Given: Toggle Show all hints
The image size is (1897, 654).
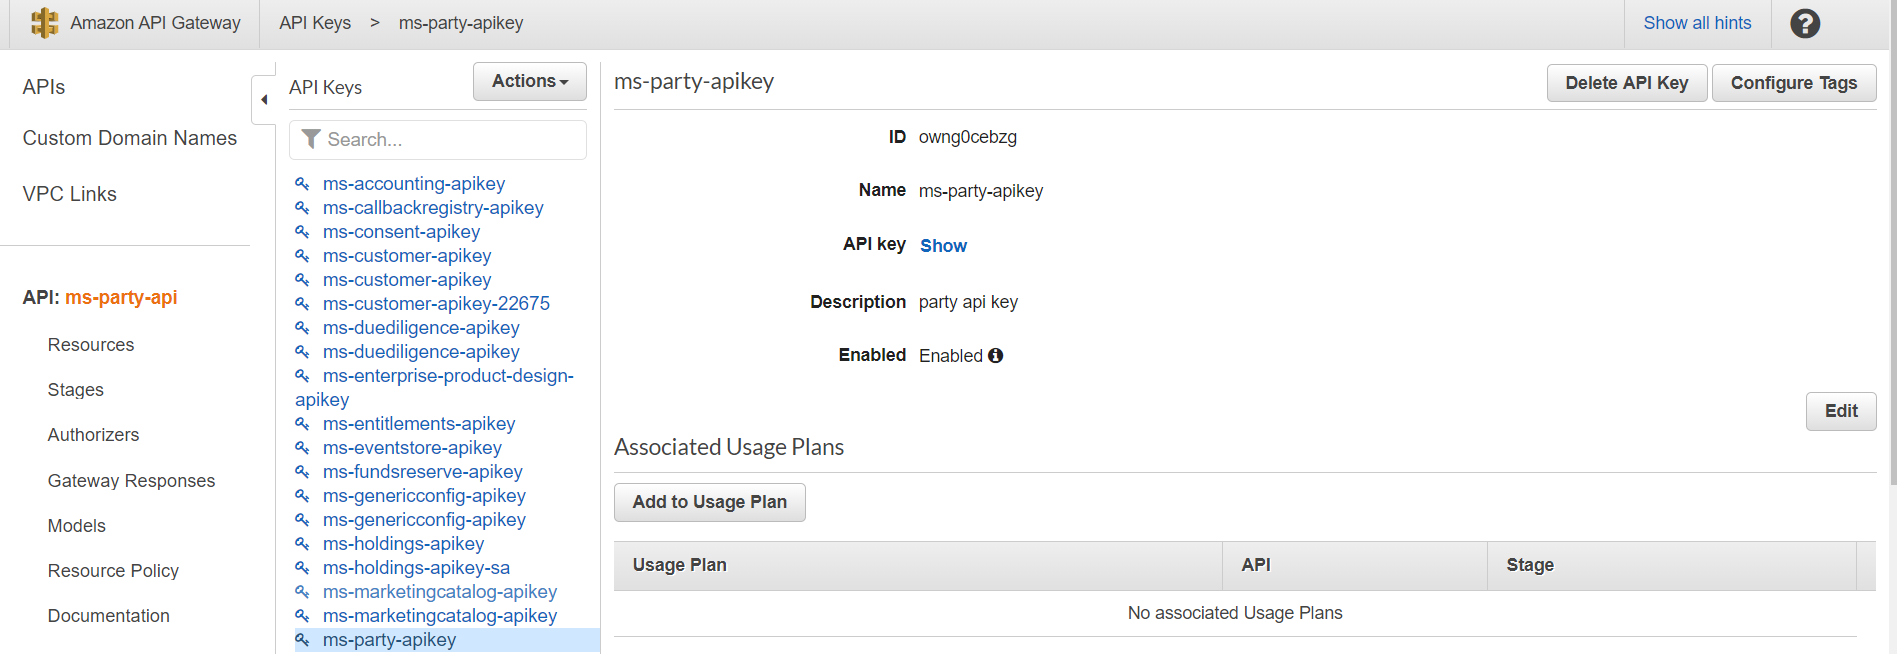Looking at the screenshot, I should (1697, 23).
